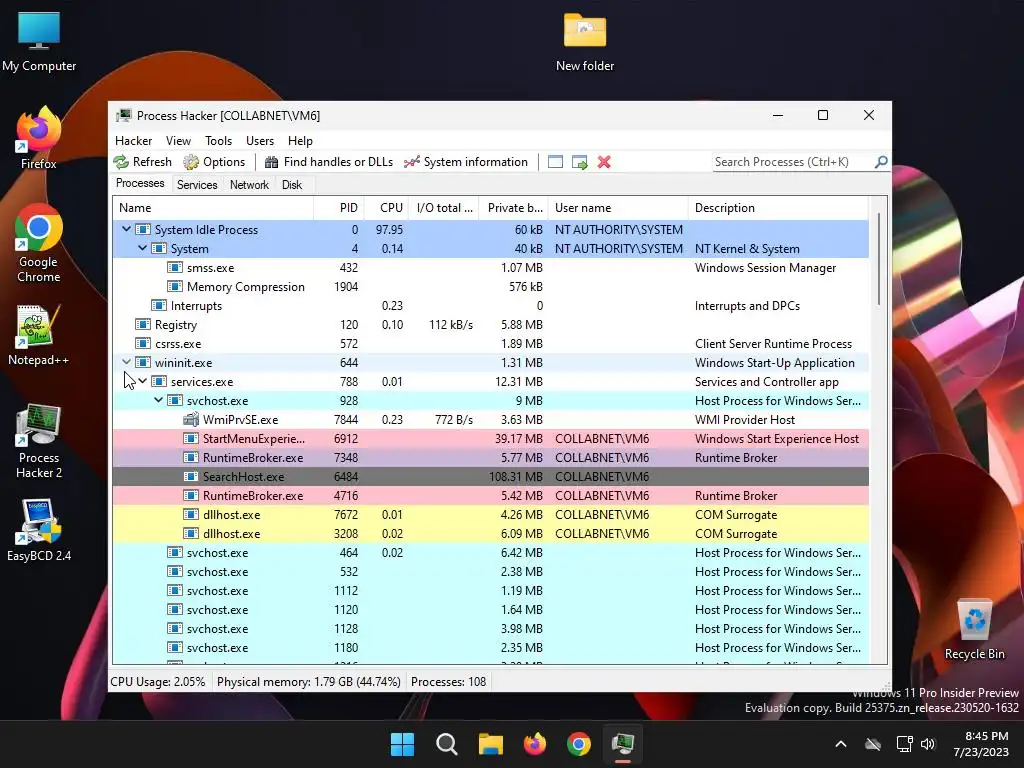Open the View menu
The height and width of the screenshot is (768, 1024).
click(x=178, y=140)
